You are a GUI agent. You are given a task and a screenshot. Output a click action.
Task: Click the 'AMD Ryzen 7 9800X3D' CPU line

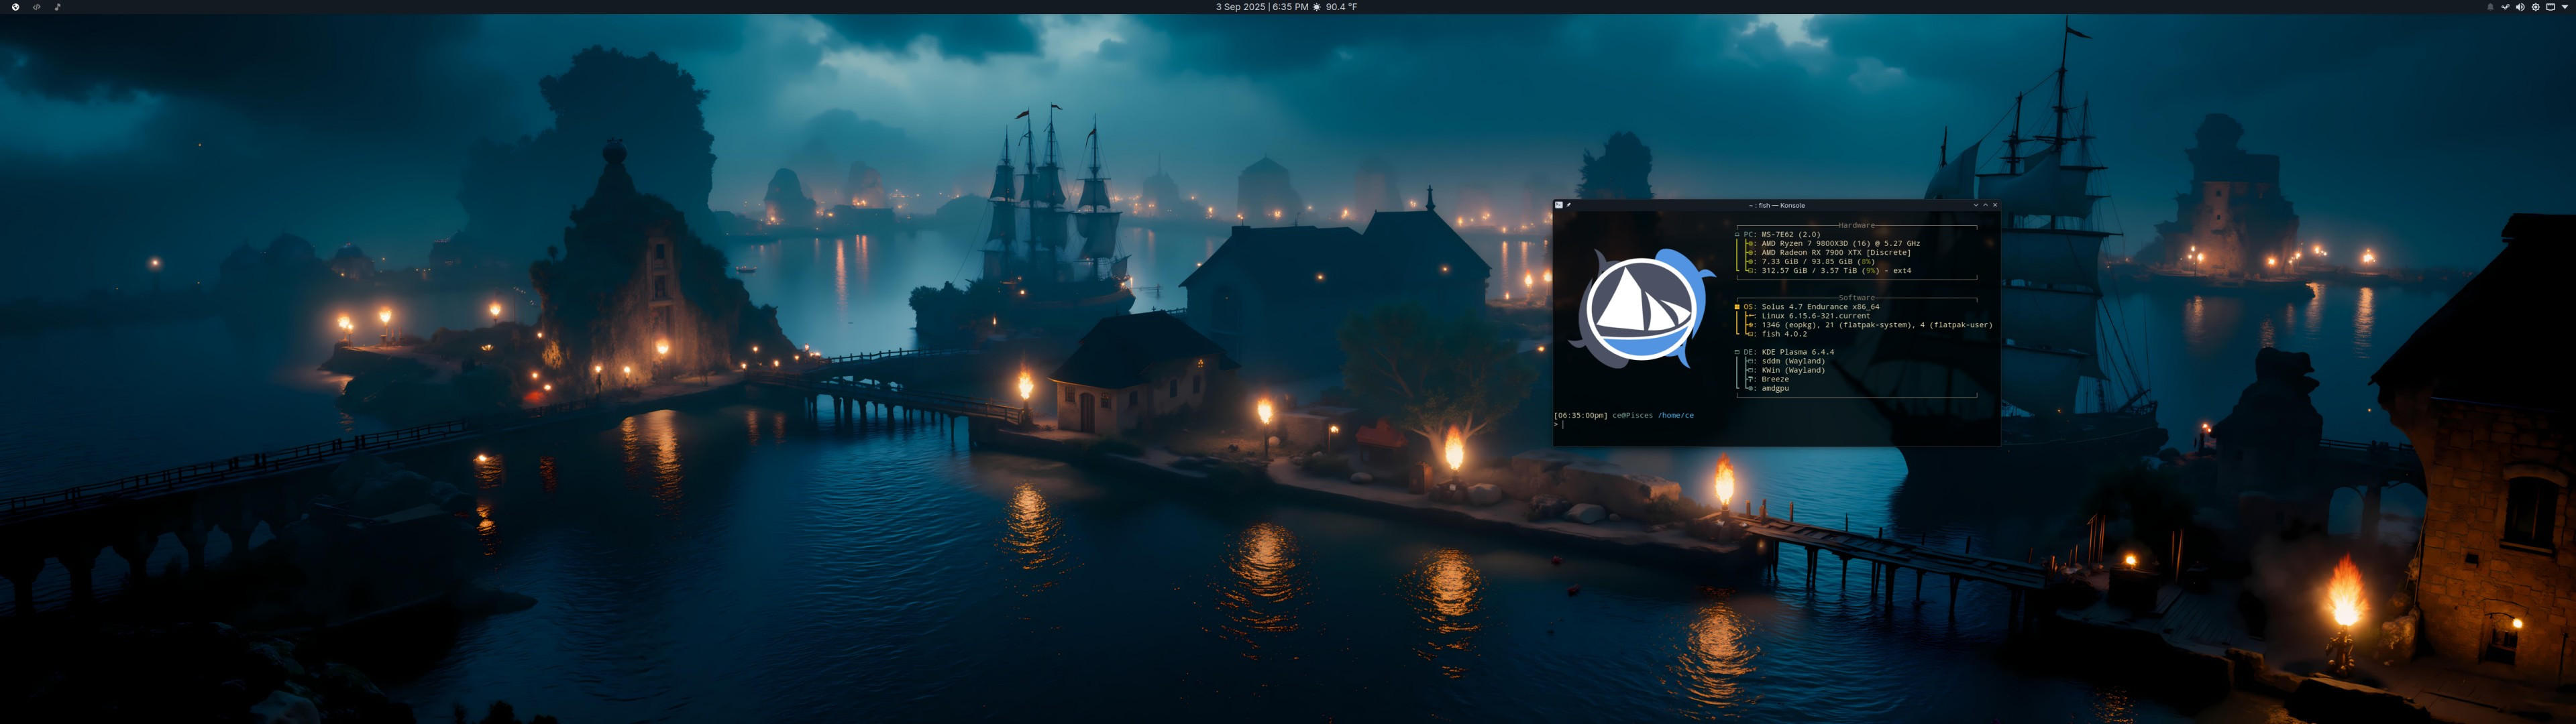1833,244
